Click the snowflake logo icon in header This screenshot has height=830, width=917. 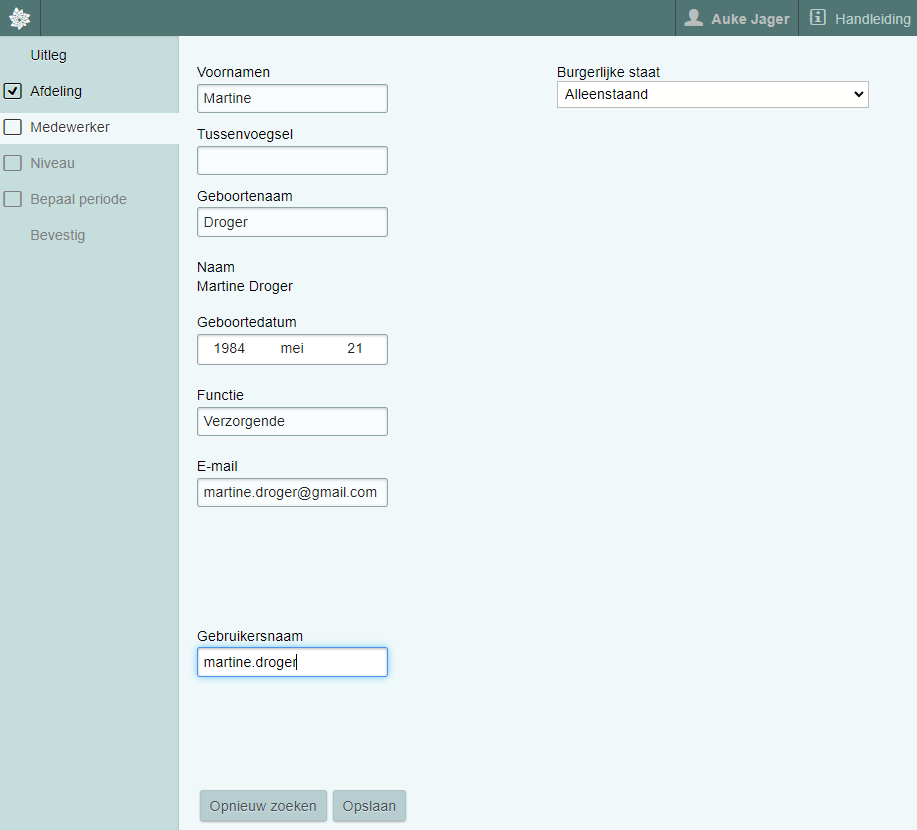(x=19, y=18)
